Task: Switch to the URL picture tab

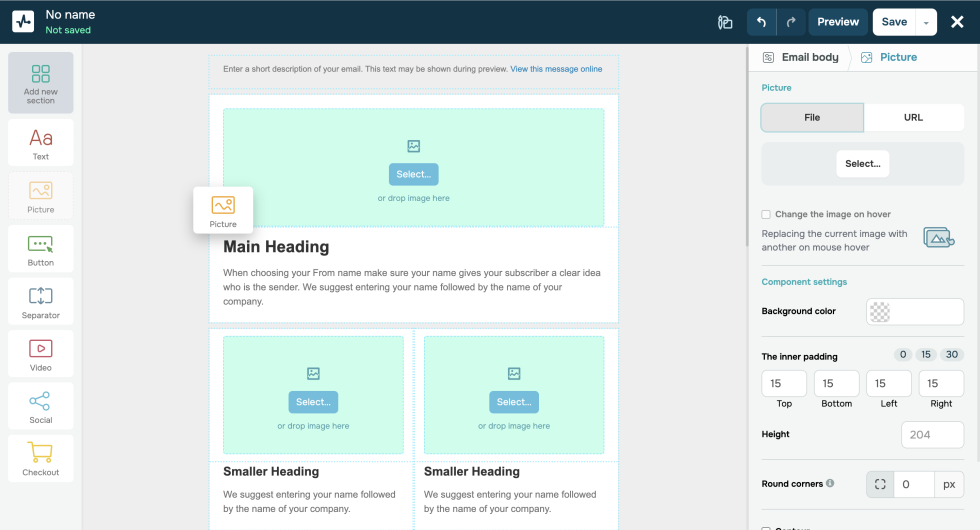Action: [913, 117]
